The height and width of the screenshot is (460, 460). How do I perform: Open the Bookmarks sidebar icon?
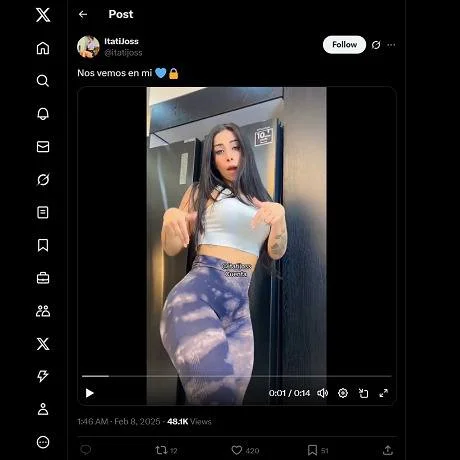click(x=43, y=245)
